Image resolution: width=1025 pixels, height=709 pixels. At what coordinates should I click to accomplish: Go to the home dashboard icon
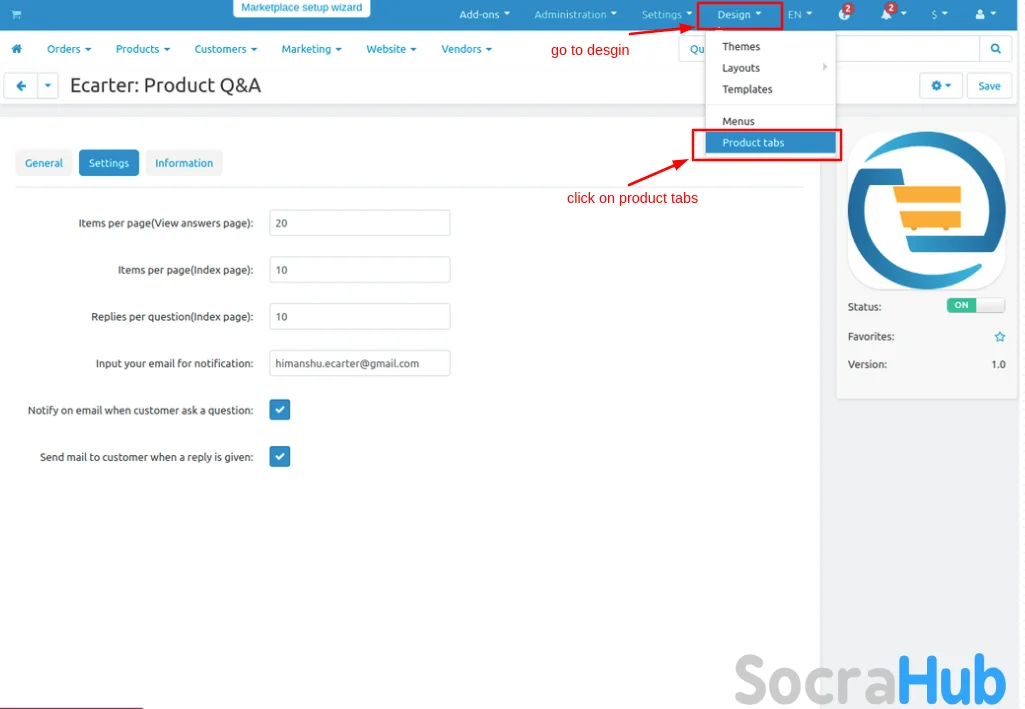(17, 49)
